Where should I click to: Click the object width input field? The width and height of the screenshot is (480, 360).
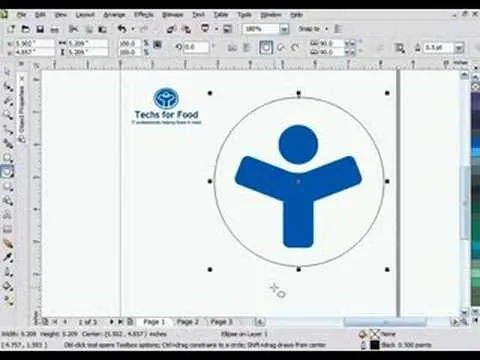[x=88, y=43]
